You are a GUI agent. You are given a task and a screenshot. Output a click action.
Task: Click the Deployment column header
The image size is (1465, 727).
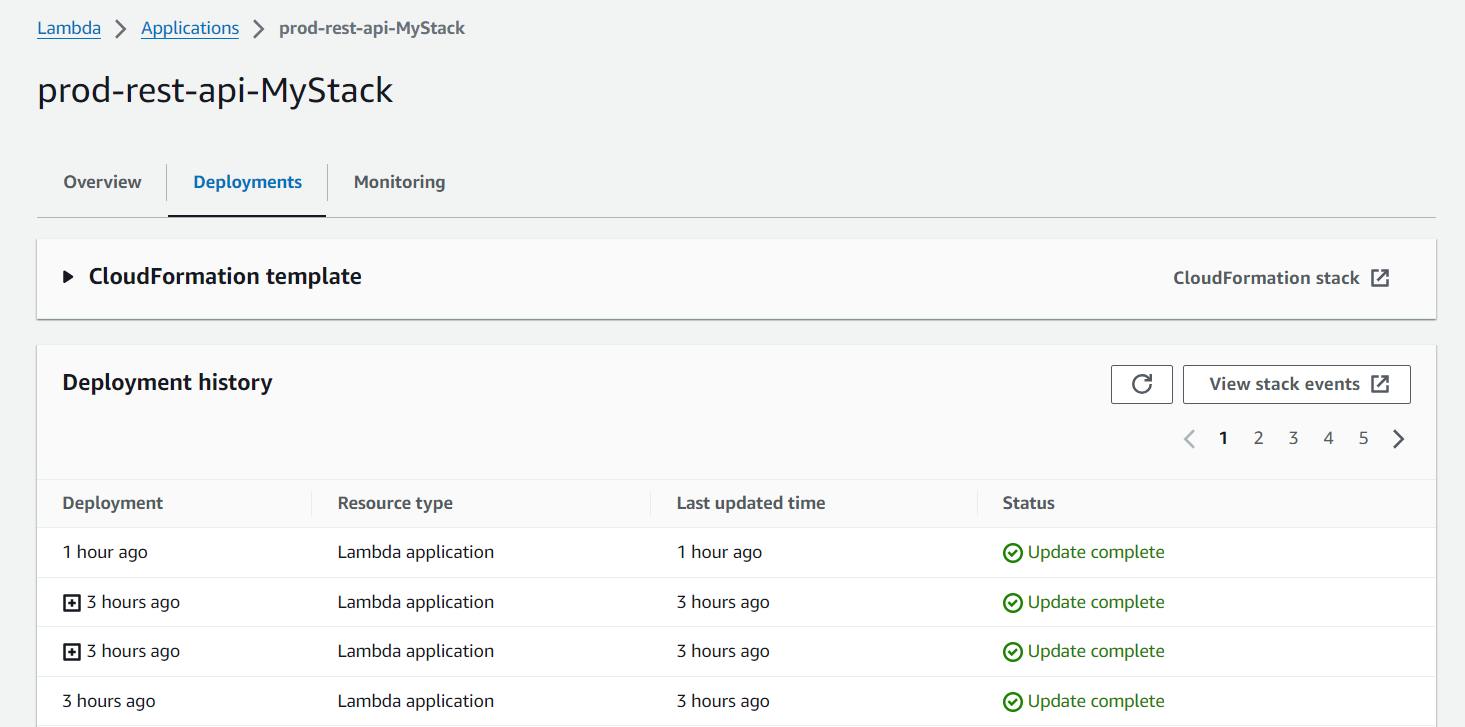pos(113,503)
